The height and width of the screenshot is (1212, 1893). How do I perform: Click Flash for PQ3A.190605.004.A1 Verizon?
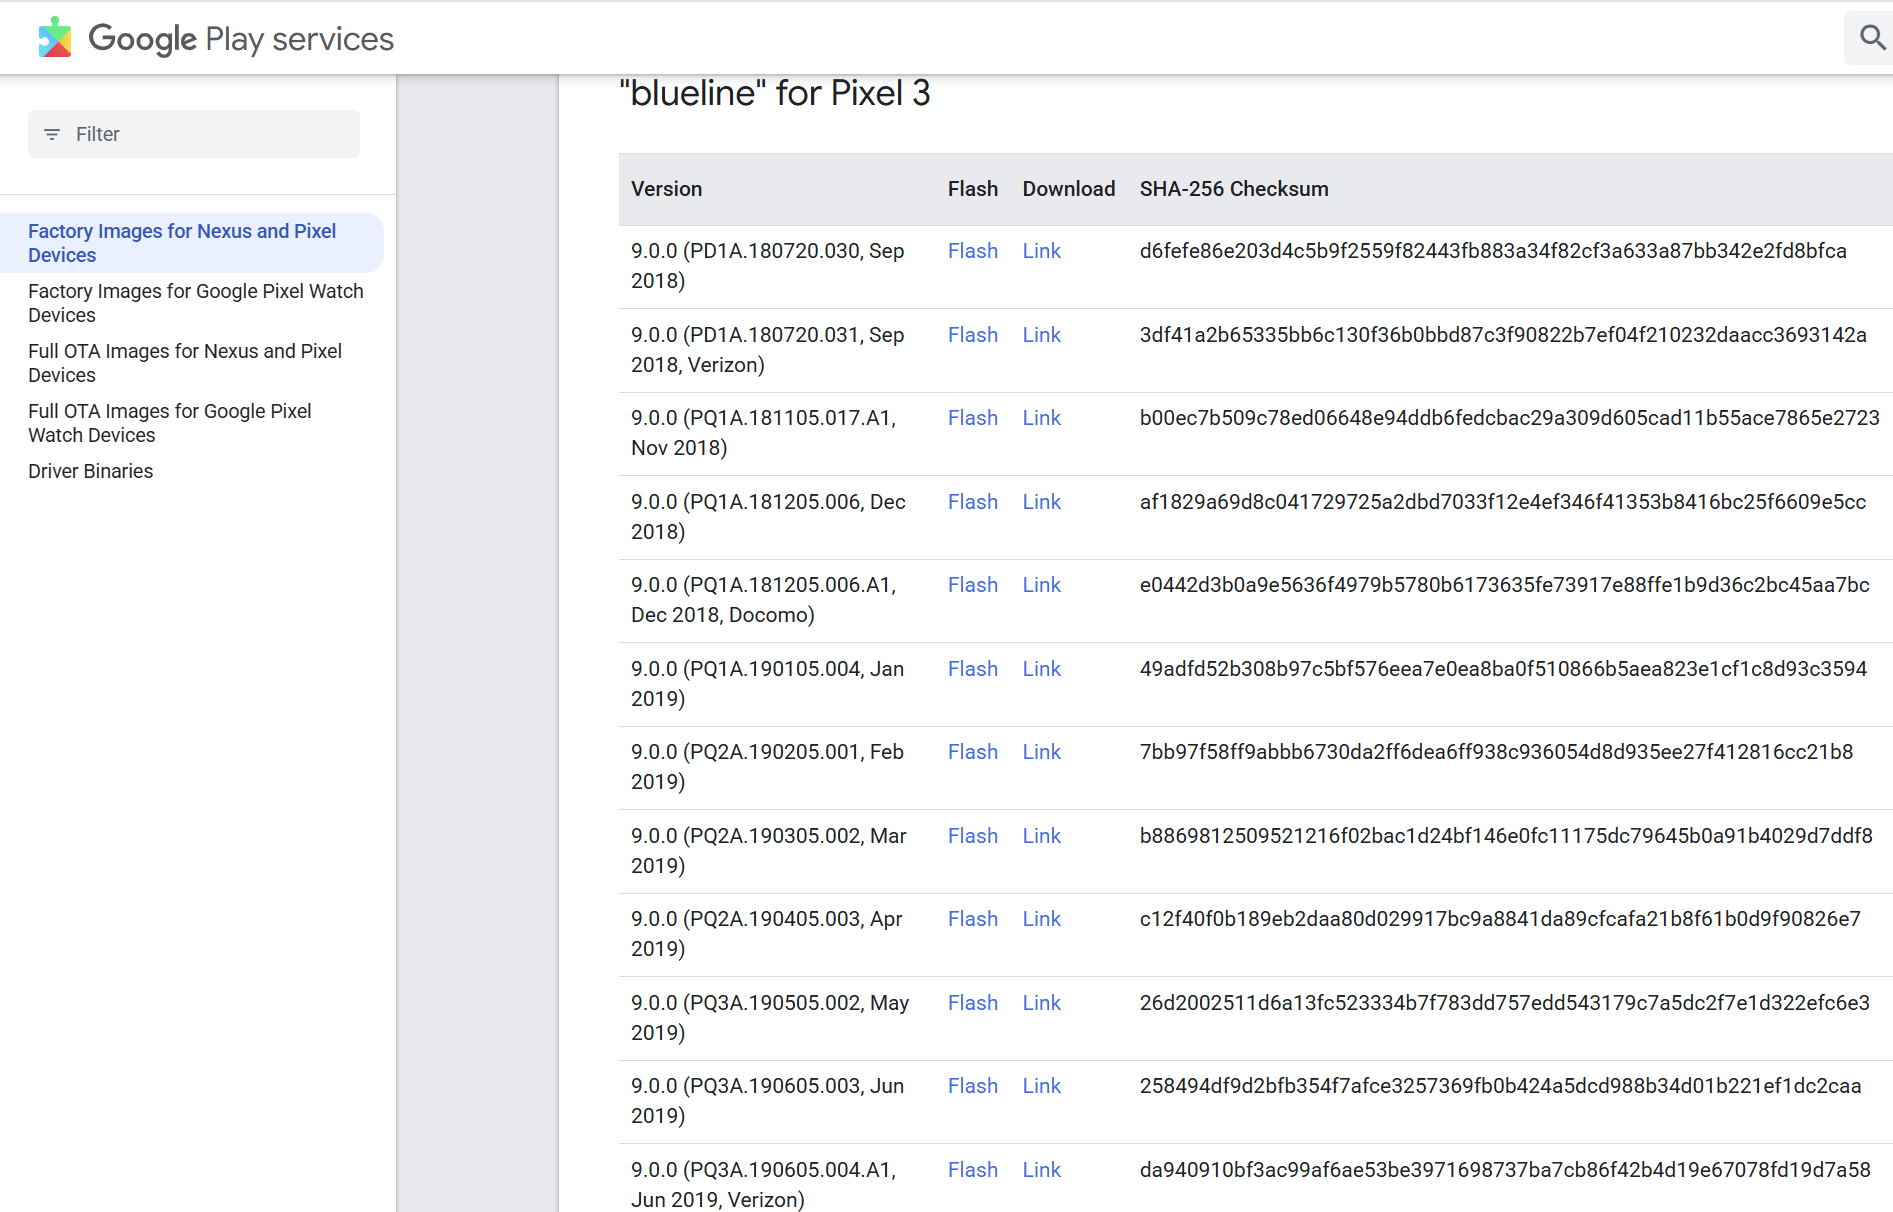coord(973,1170)
